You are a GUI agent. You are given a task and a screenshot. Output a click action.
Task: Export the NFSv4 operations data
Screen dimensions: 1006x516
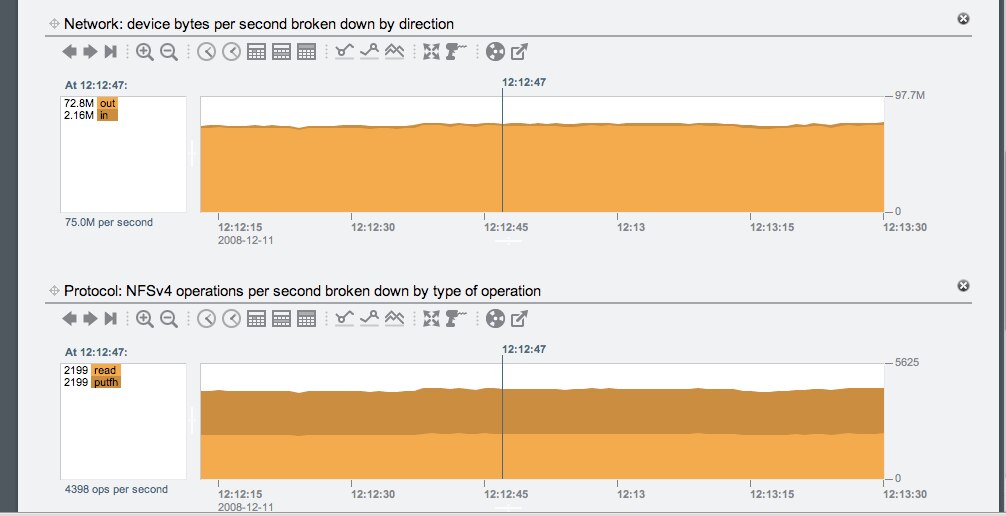[519, 319]
